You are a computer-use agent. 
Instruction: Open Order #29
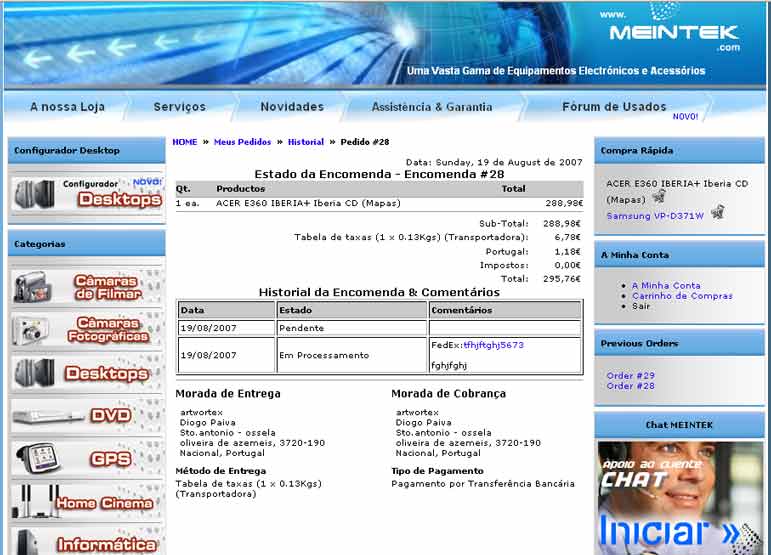tap(630, 376)
